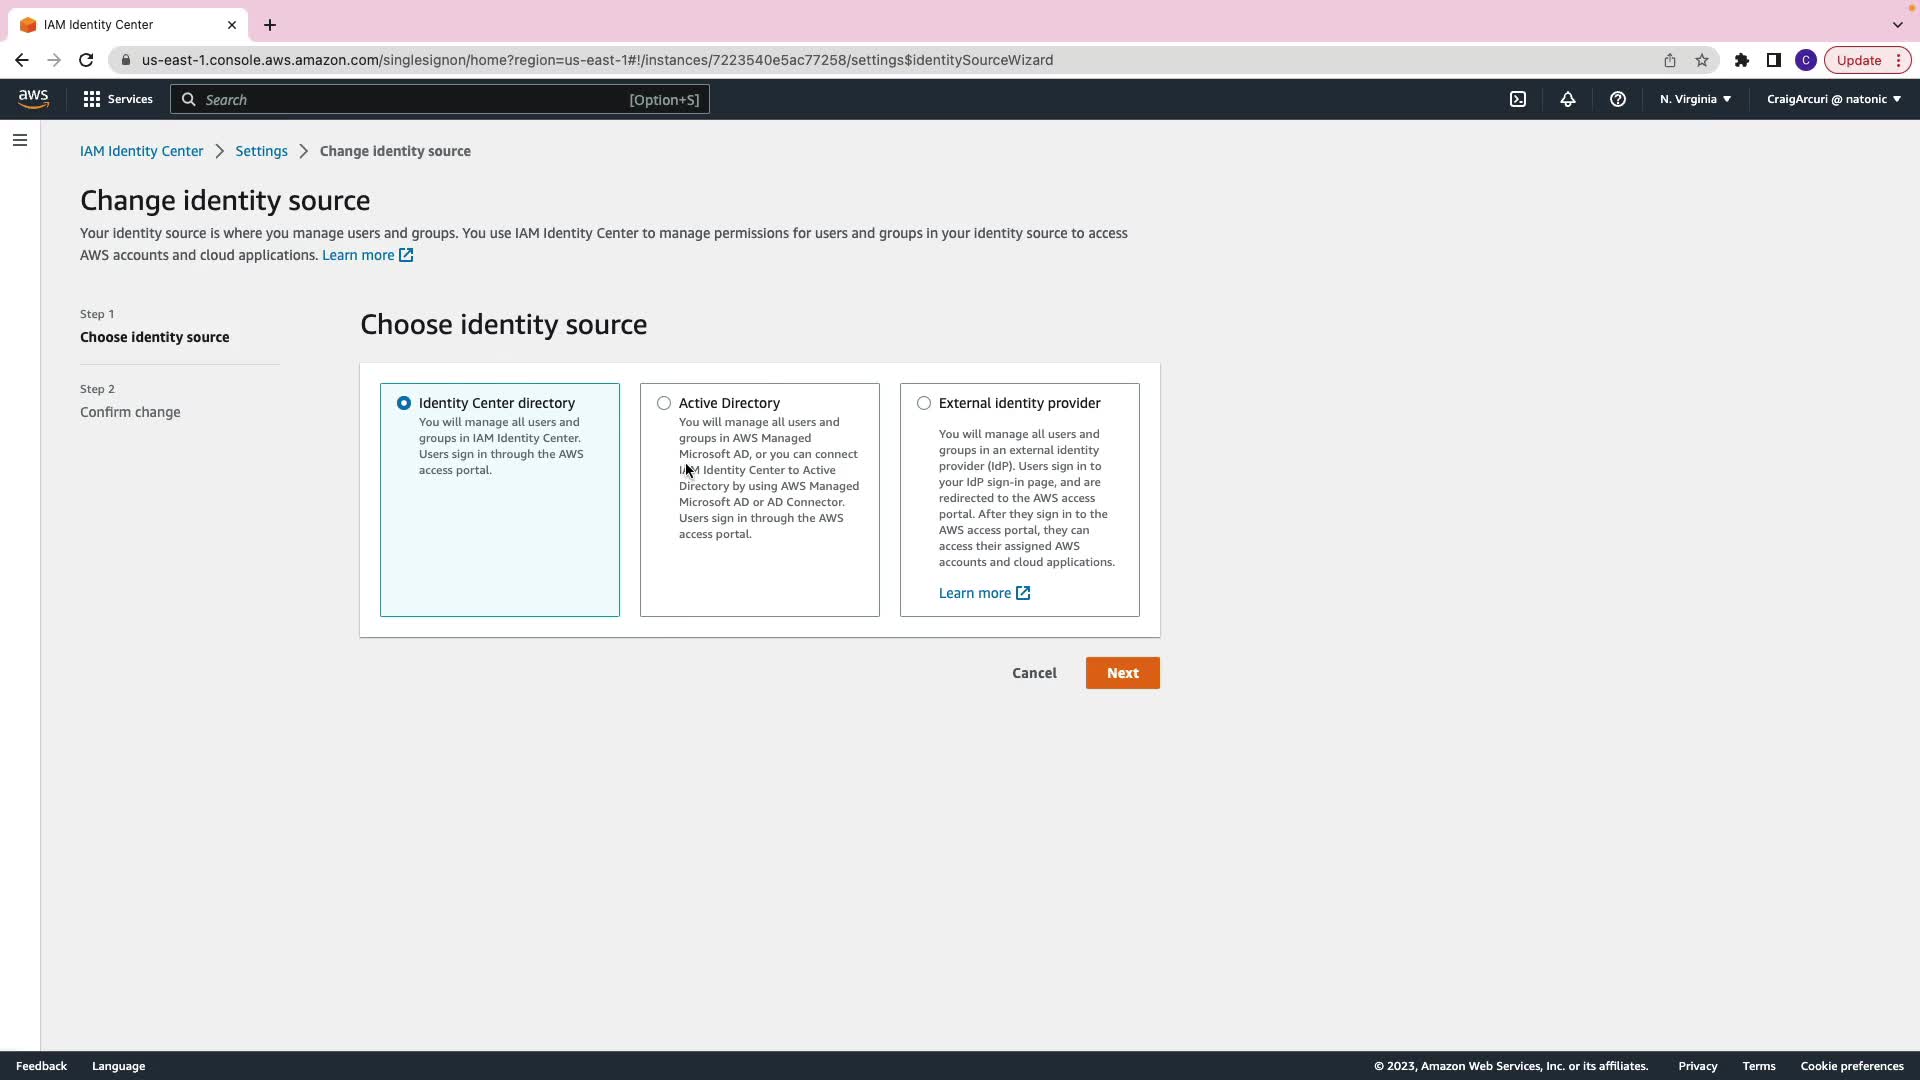Viewport: 1920px width, 1080px height.
Task: Click the AWS logo home icon
Action: (33, 98)
